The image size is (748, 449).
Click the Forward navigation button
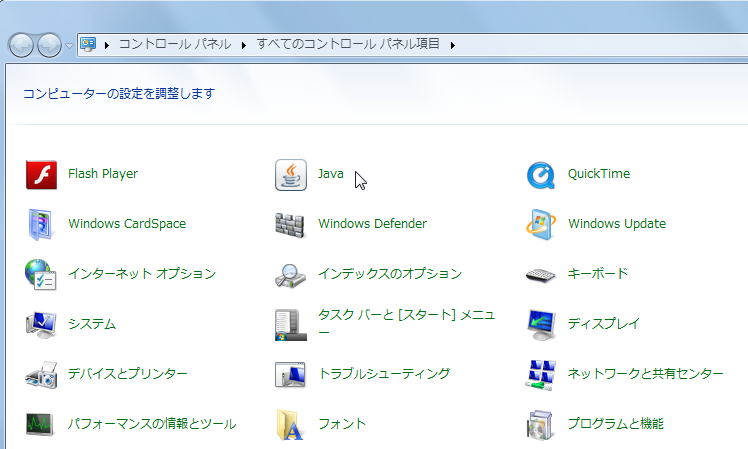click(48, 45)
